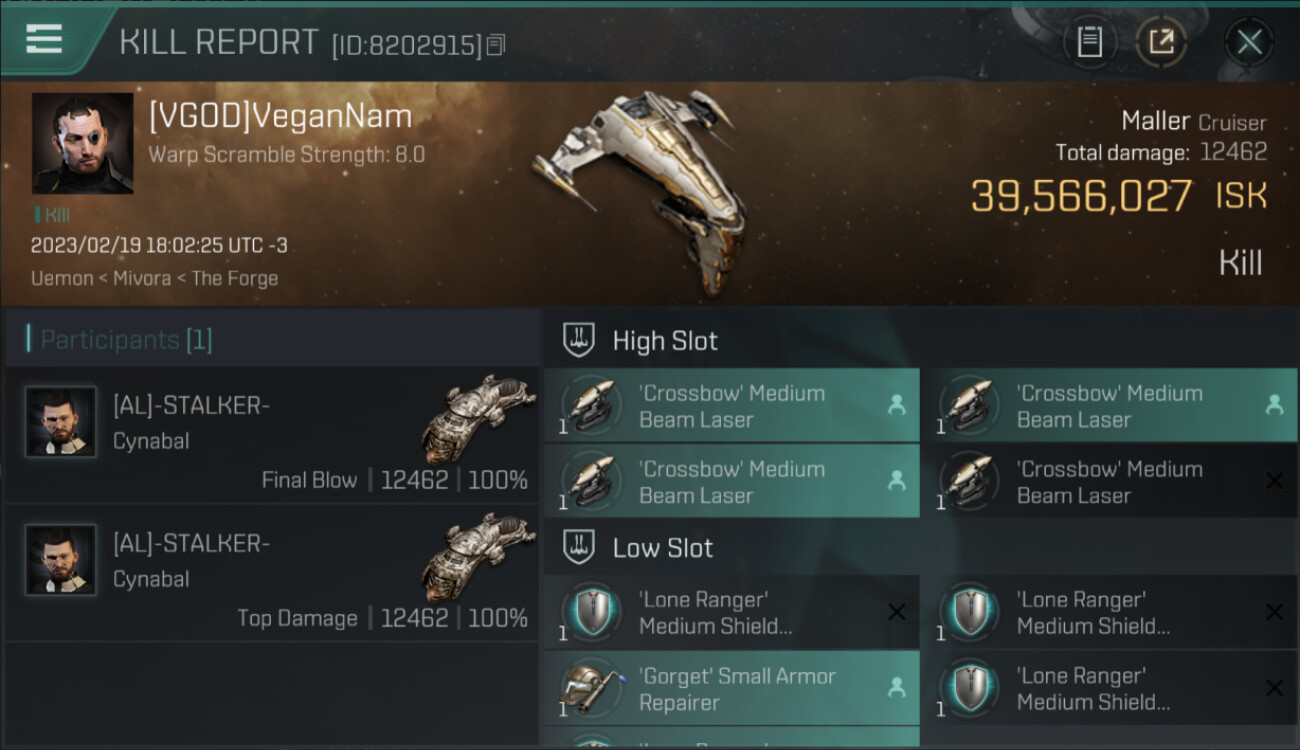The width and height of the screenshot is (1300, 750).
Task: View VeganNam pilot portrait
Action: [x=82, y=143]
